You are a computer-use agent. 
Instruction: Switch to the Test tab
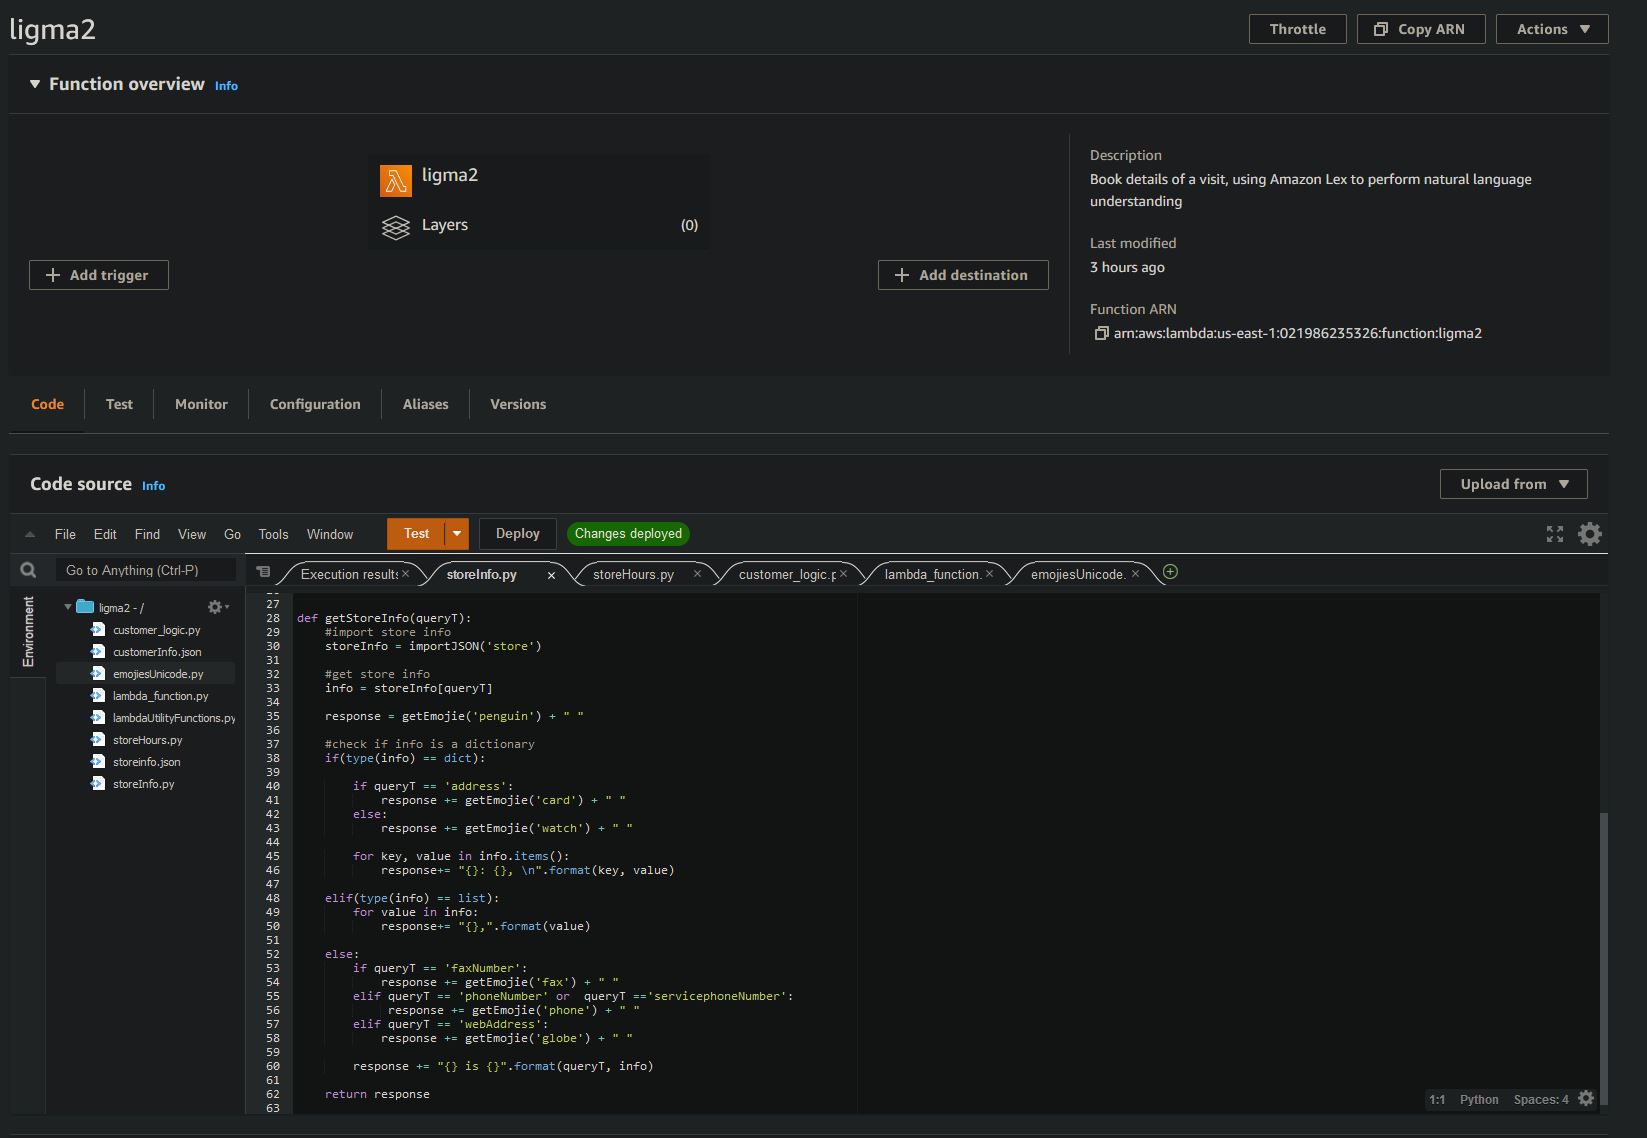(119, 404)
